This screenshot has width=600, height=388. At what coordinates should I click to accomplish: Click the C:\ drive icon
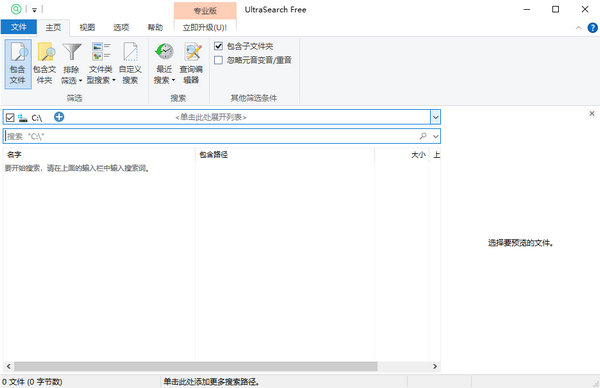click(x=23, y=117)
